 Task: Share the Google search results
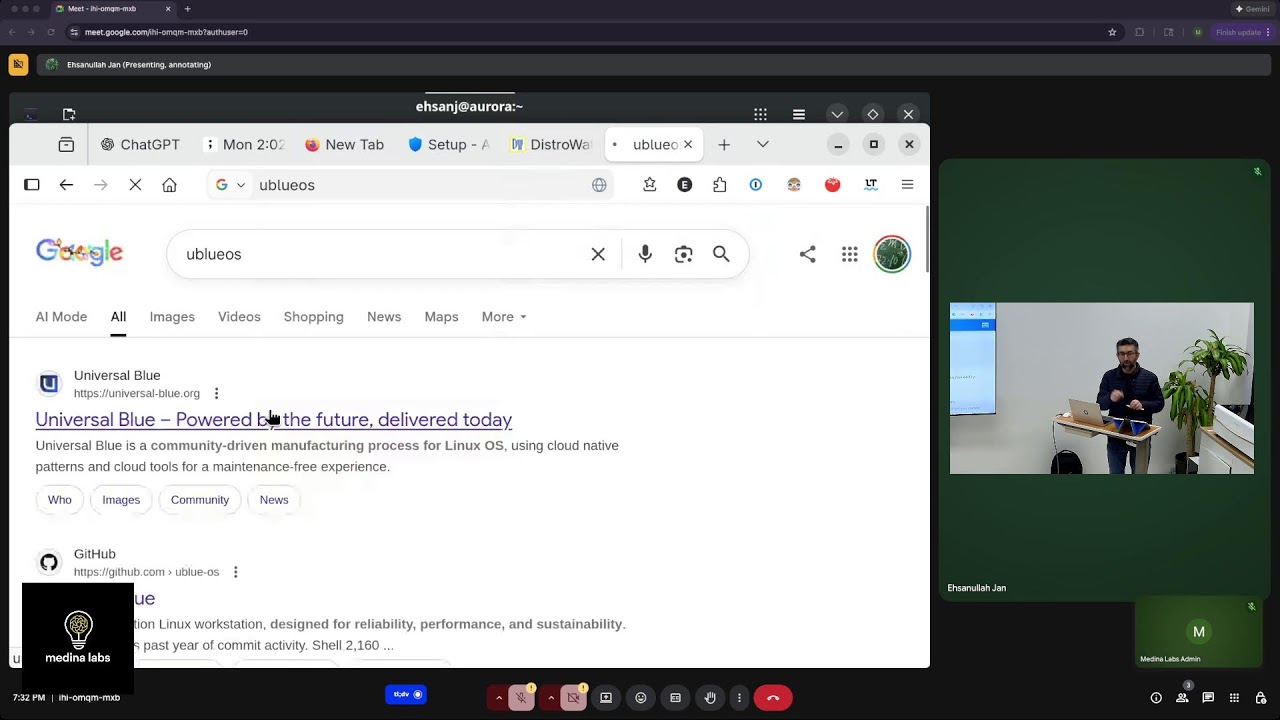[807, 254]
